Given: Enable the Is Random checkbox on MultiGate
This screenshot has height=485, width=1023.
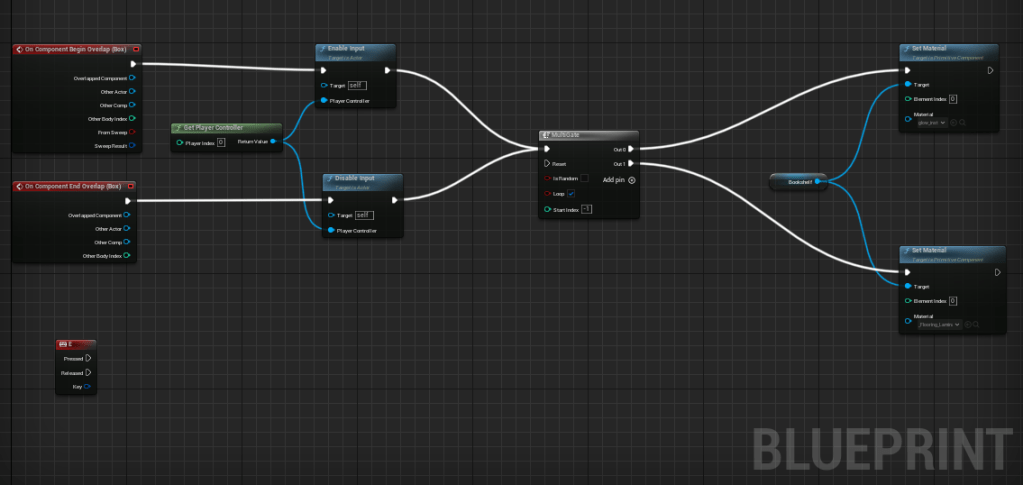Looking at the screenshot, I should tap(584, 178).
